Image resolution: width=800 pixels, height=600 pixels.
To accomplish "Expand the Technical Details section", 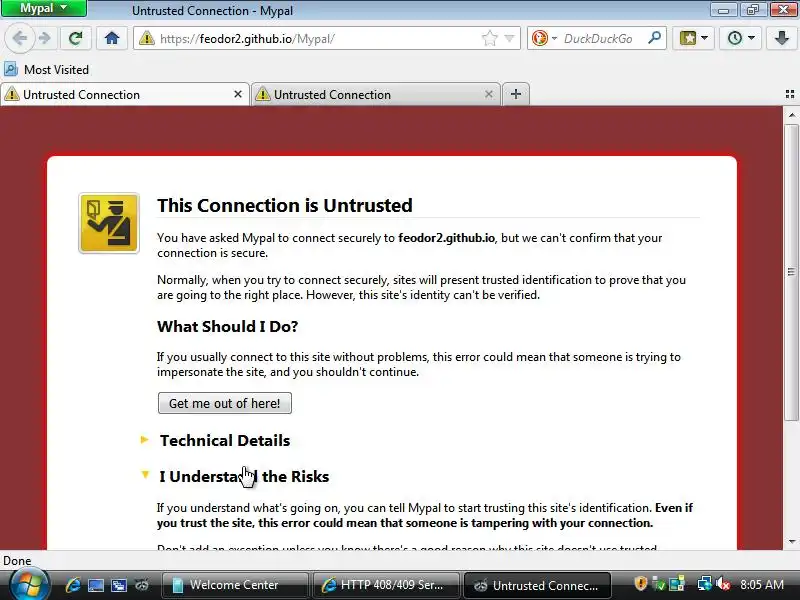I will [224, 440].
